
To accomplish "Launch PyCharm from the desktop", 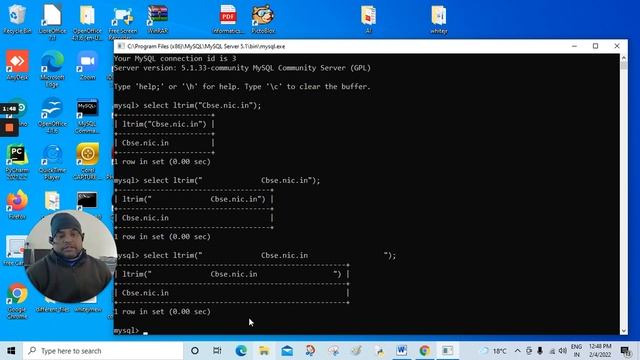I will tap(17, 162).
